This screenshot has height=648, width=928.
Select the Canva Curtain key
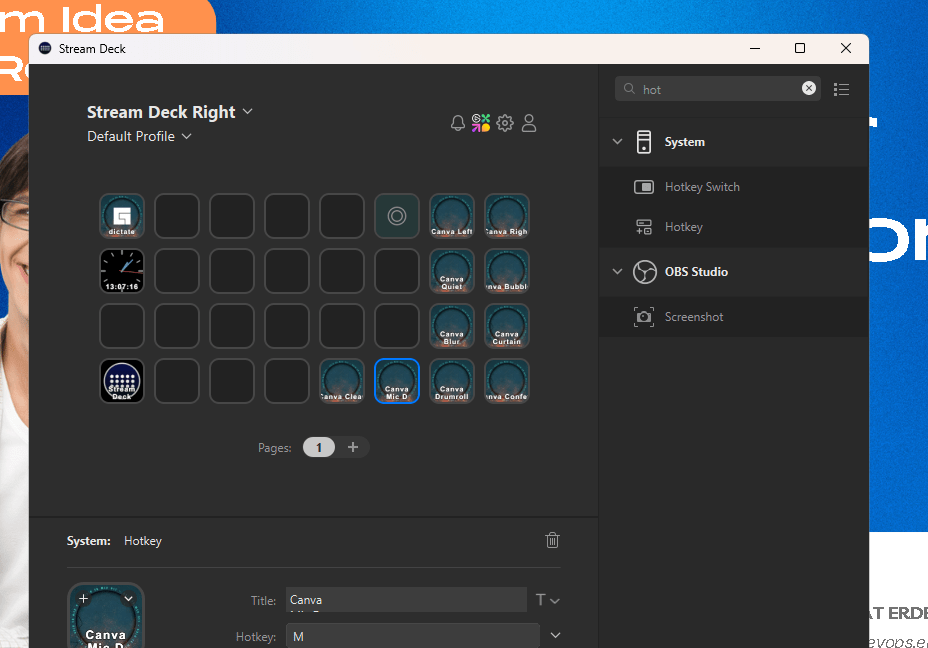(x=507, y=326)
